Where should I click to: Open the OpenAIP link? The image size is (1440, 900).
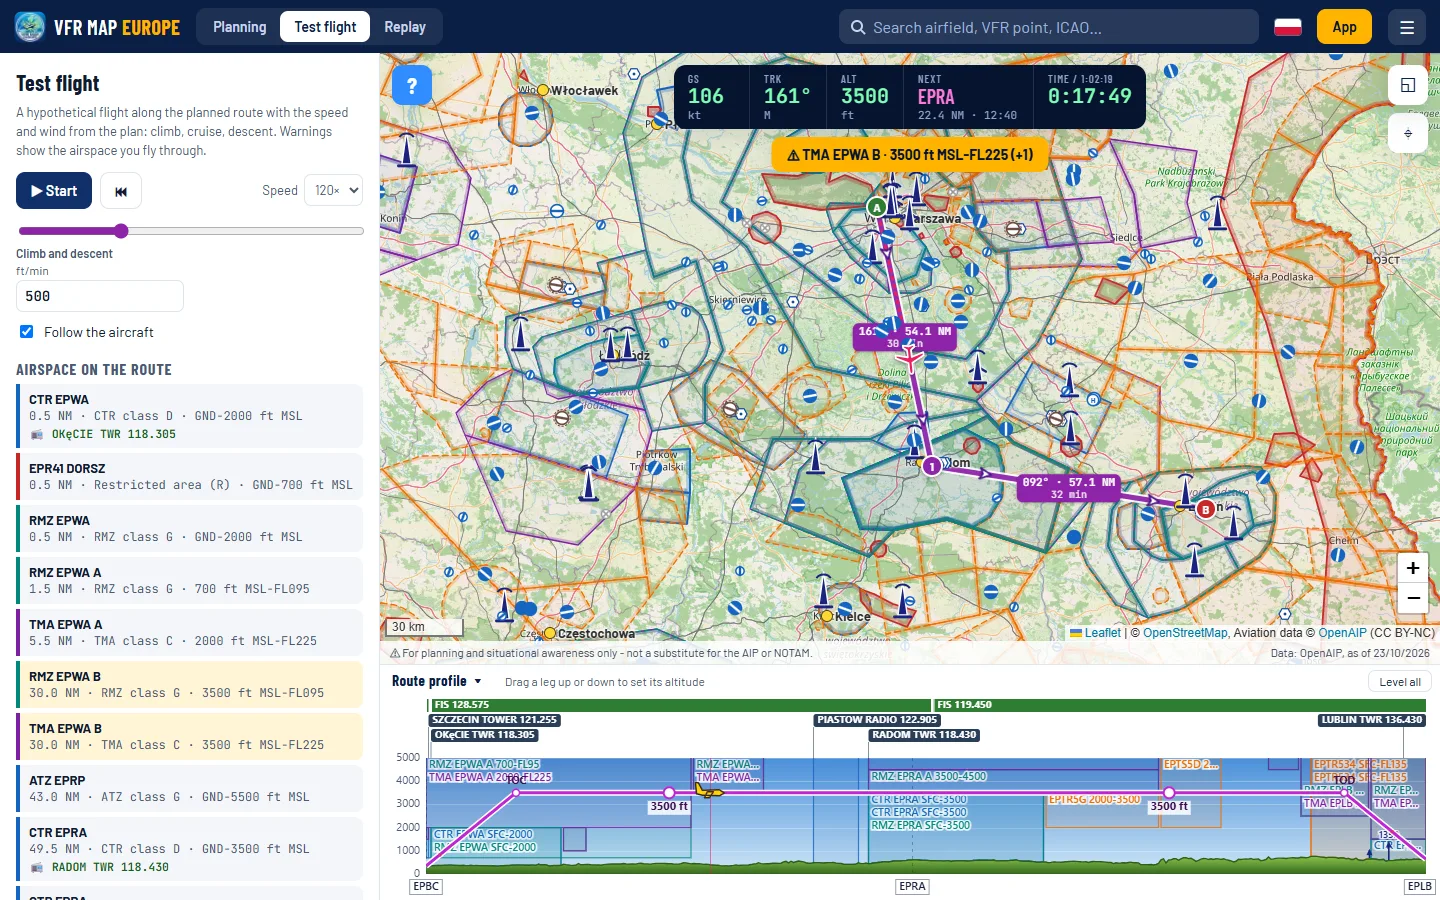1342,633
